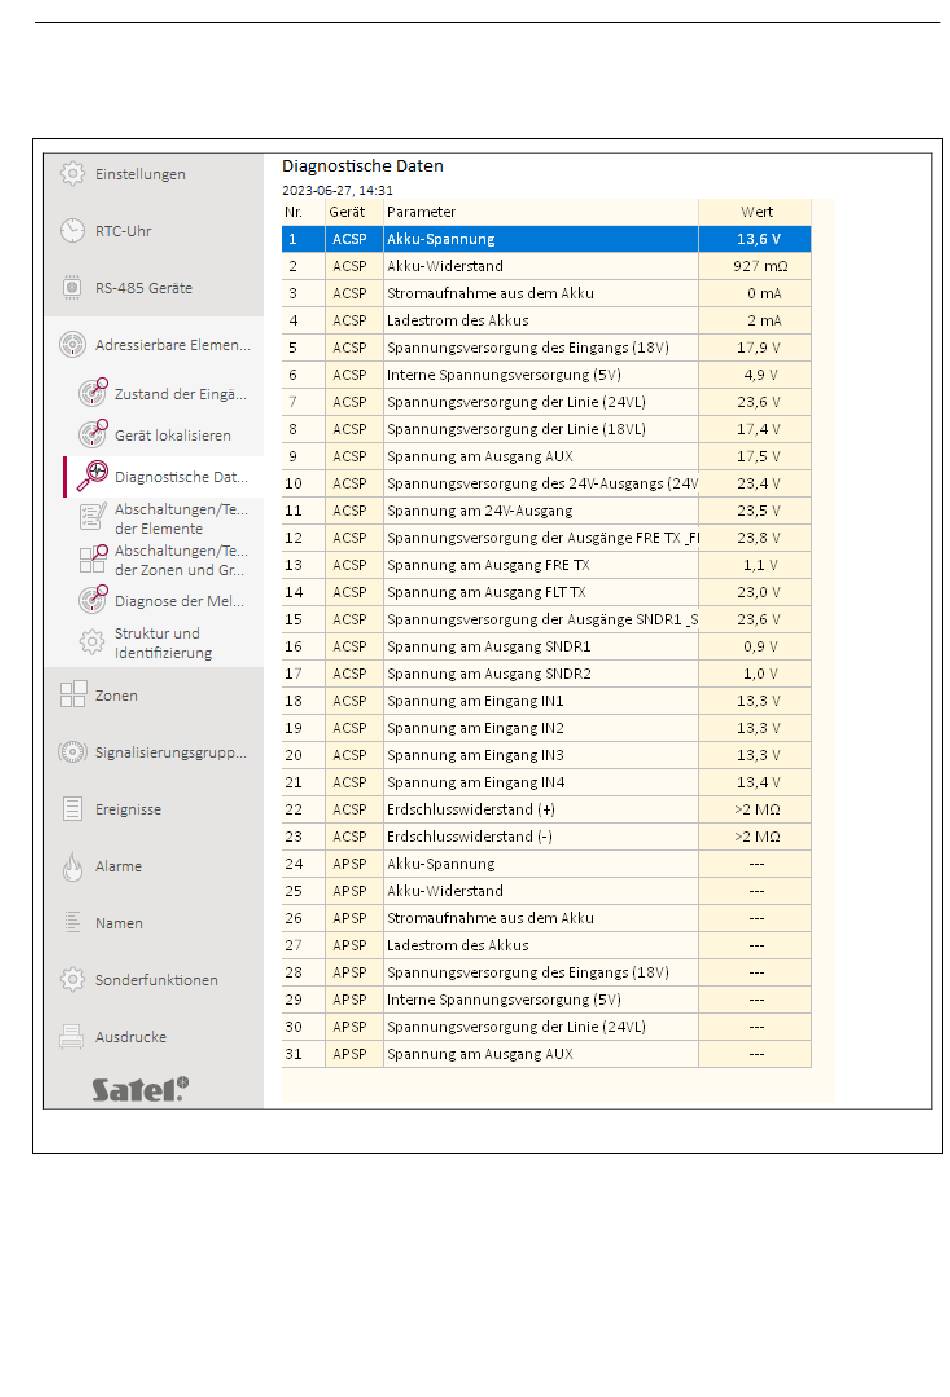This screenshot has height=1397, width=950.
Task: Click the RTC-Uhr clock icon
Action: point(72,230)
